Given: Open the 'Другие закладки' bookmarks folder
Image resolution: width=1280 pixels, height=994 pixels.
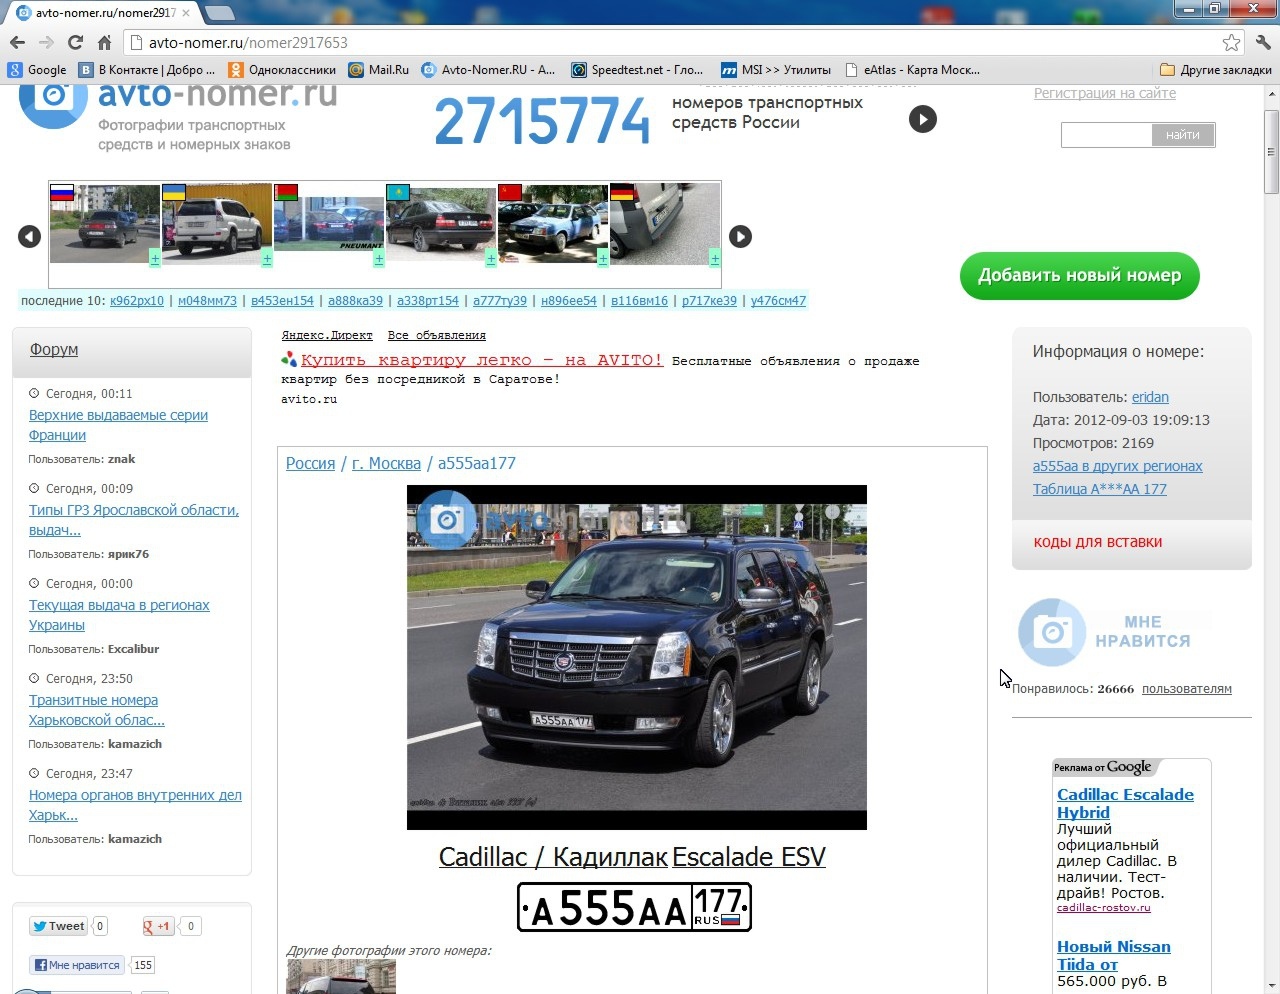Looking at the screenshot, I should coord(1215,70).
